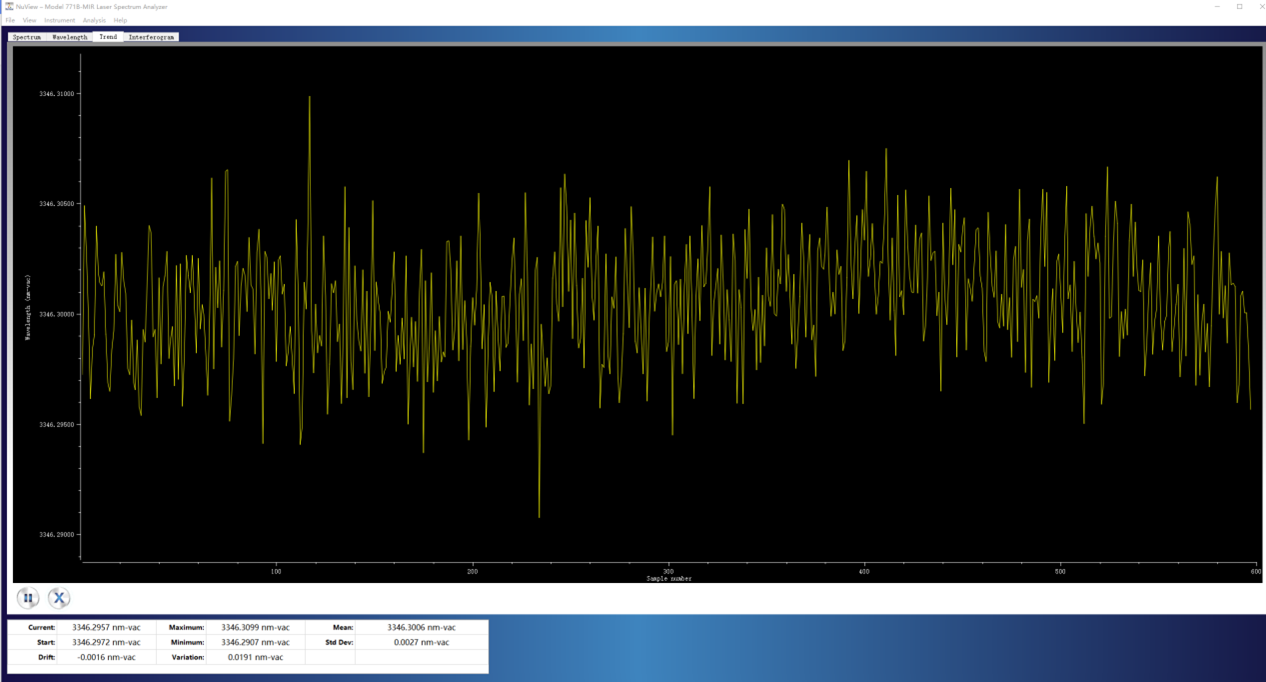1266x682 pixels.
Task: Open the Help menu
Action: point(120,20)
